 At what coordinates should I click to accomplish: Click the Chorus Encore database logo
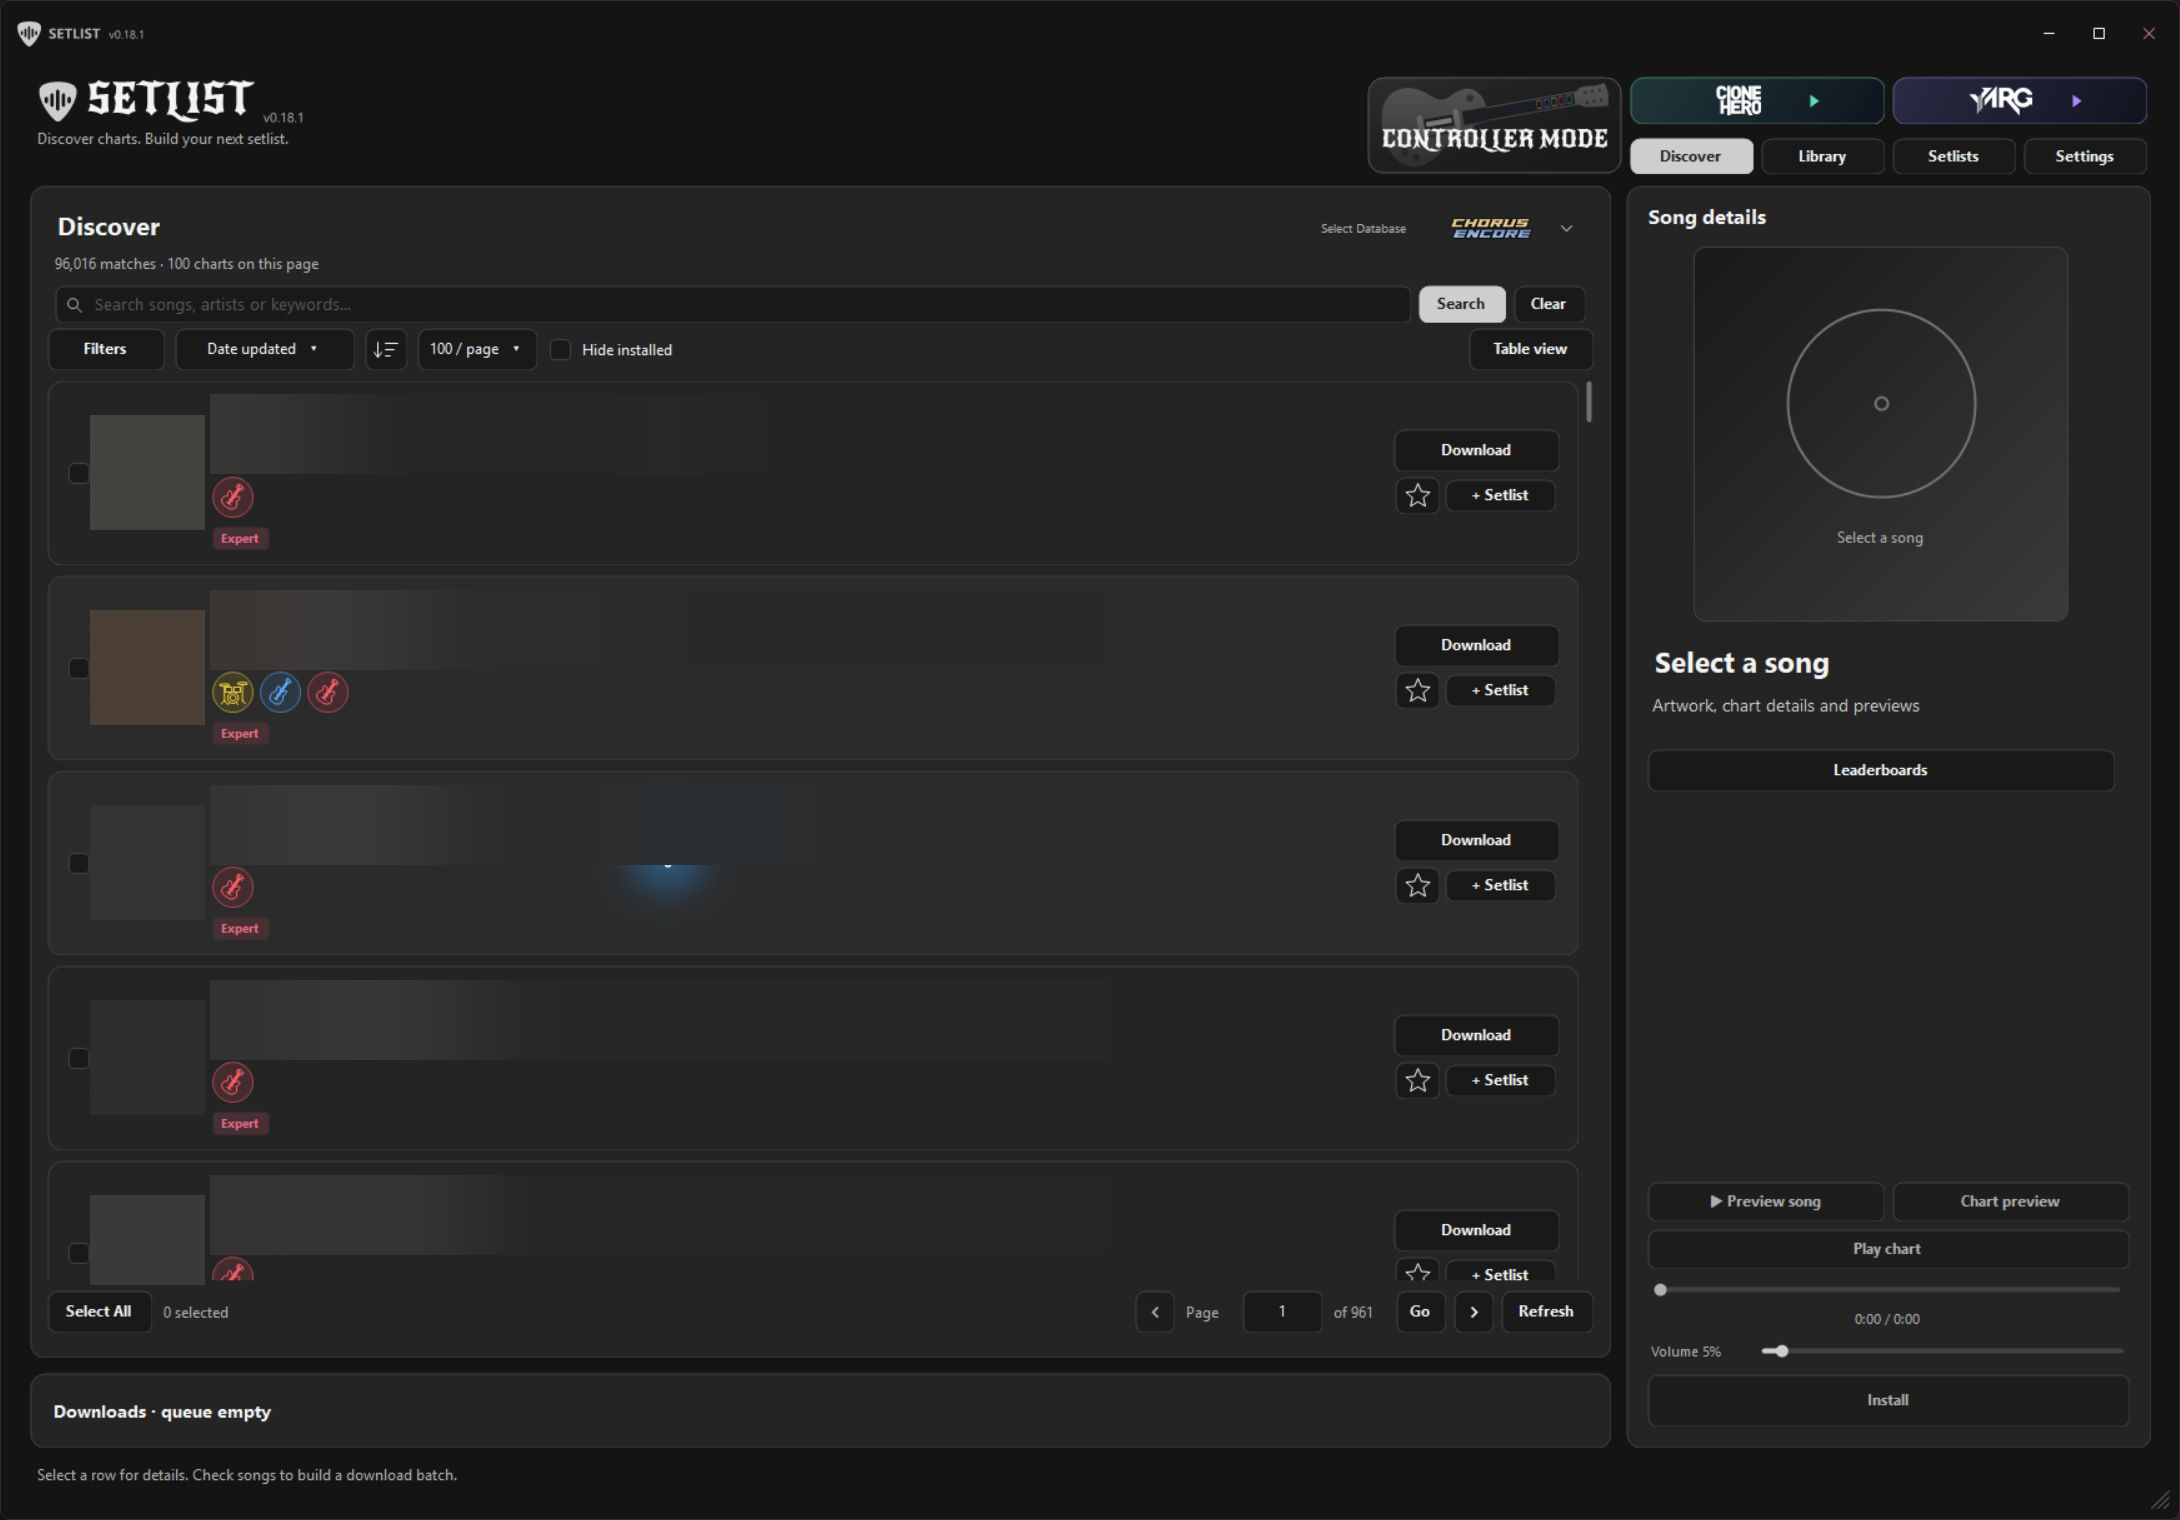pyautogui.click(x=1491, y=229)
